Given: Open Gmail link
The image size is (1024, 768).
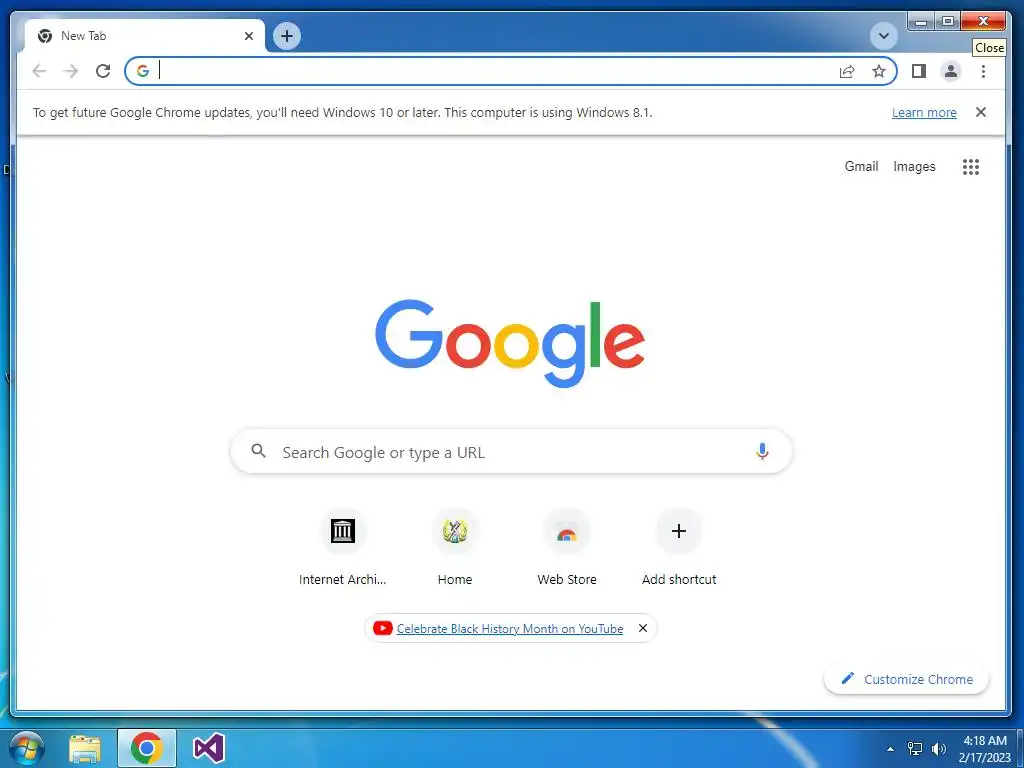Looking at the screenshot, I should [x=861, y=167].
